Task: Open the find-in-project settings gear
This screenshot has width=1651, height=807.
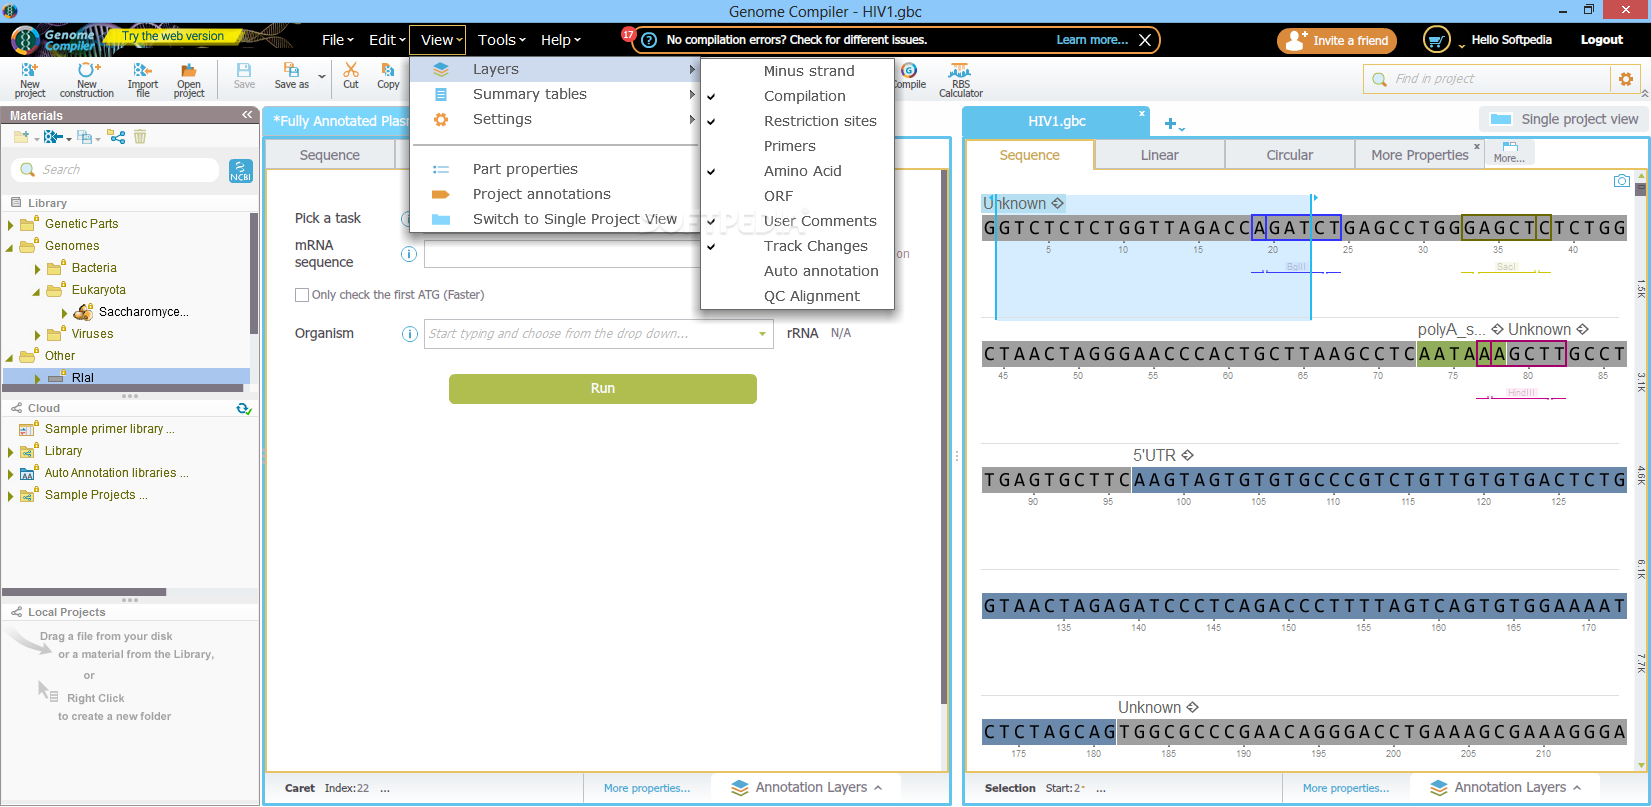Action: 1625,79
